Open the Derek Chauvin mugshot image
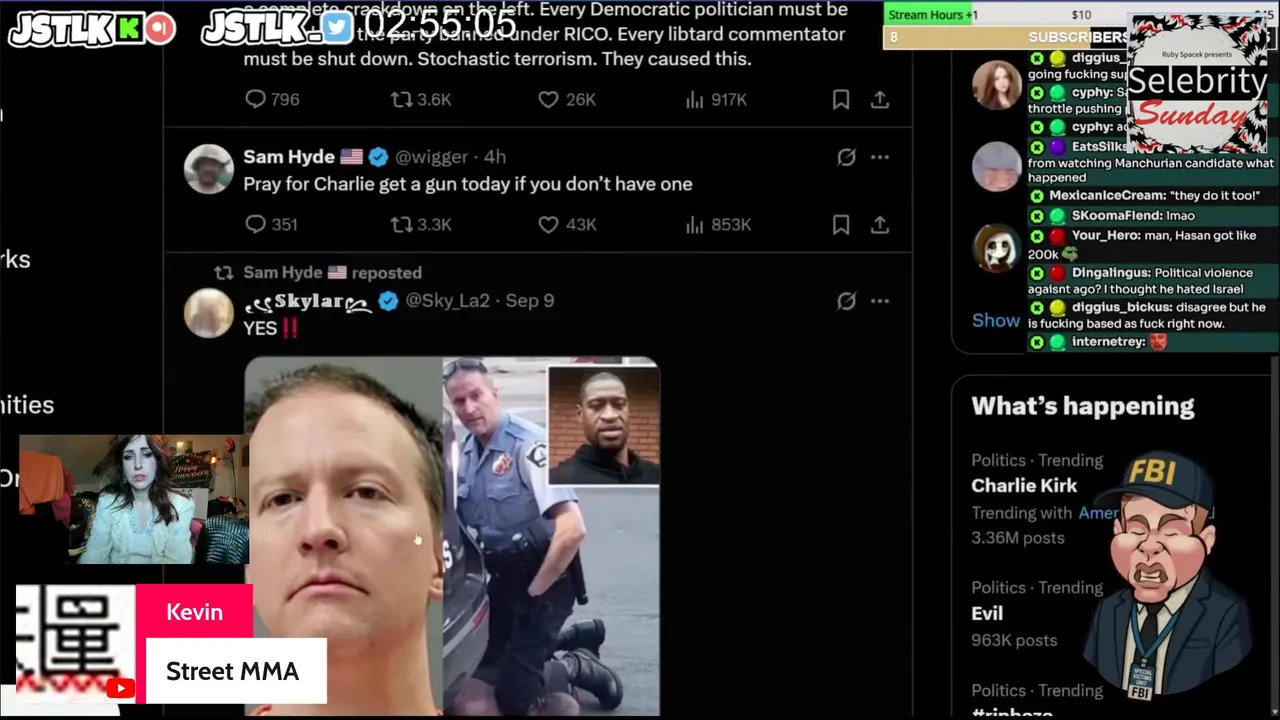 click(x=343, y=536)
